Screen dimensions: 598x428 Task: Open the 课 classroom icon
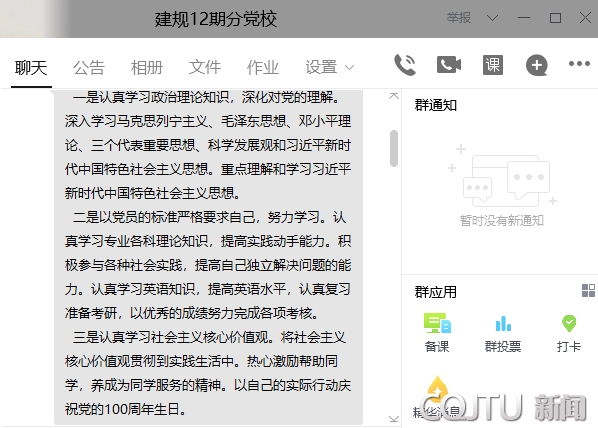[x=493, y=65]
